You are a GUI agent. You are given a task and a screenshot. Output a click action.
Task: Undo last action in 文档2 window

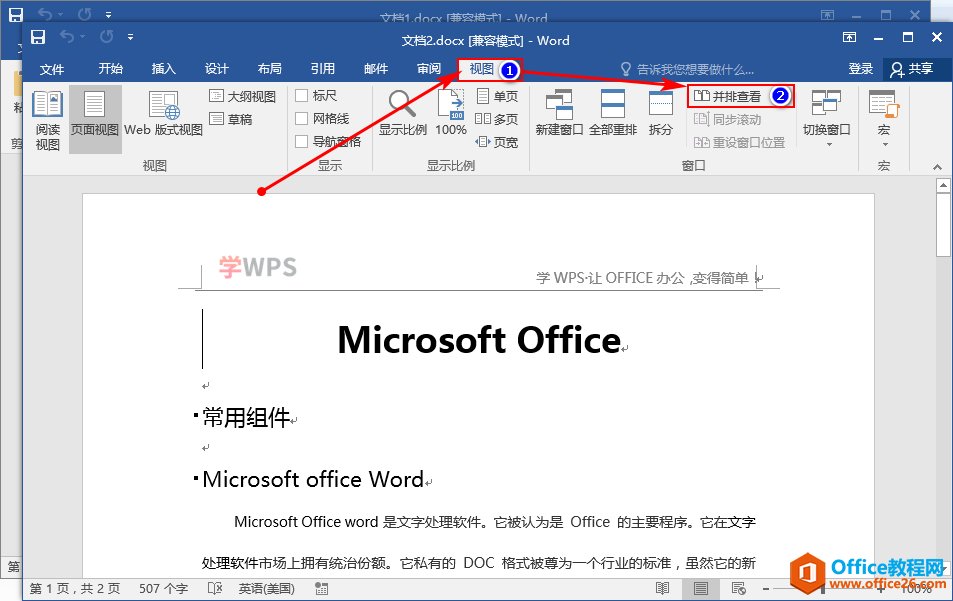click(66, 37)
